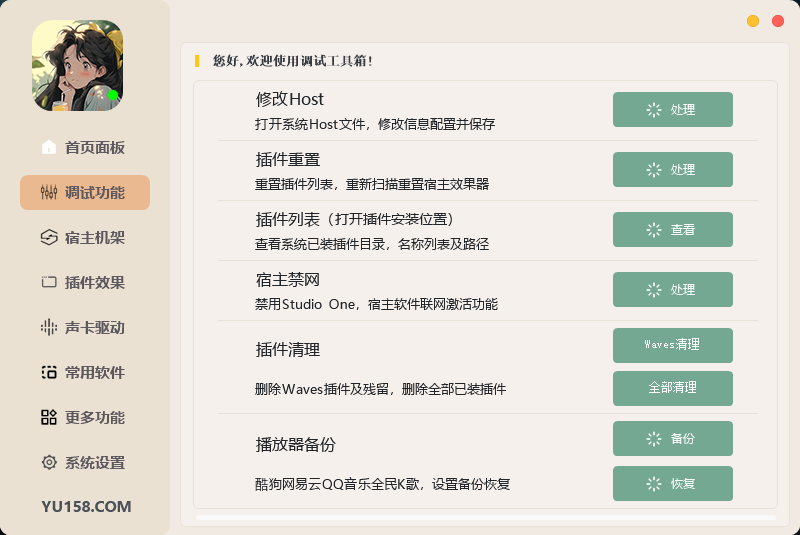Click the spinner icon in 恢复 button
800x535 pixels.
(654, 483)
